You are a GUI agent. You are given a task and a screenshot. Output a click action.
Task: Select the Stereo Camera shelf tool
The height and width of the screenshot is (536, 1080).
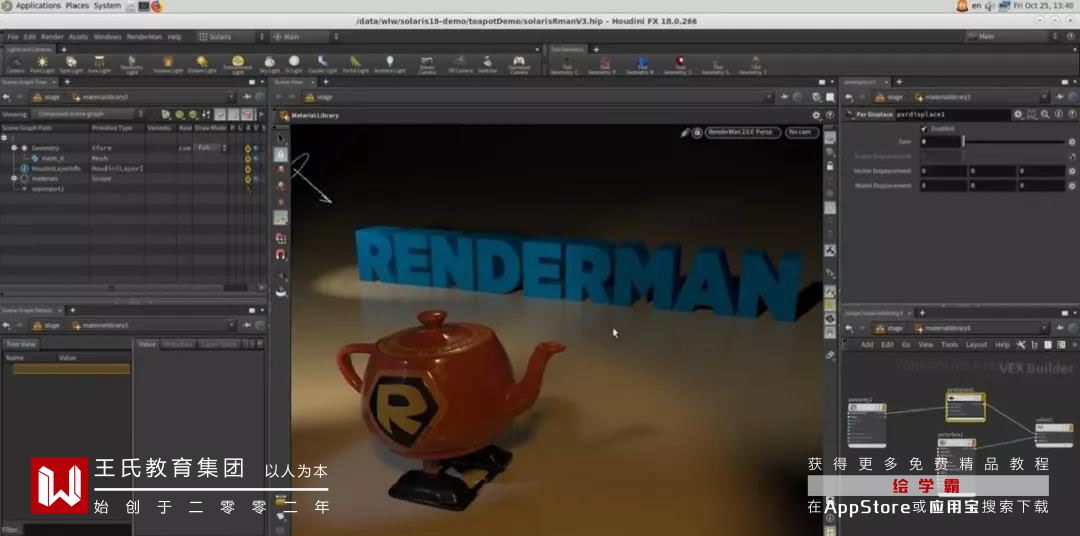click(x=427, y=64)
